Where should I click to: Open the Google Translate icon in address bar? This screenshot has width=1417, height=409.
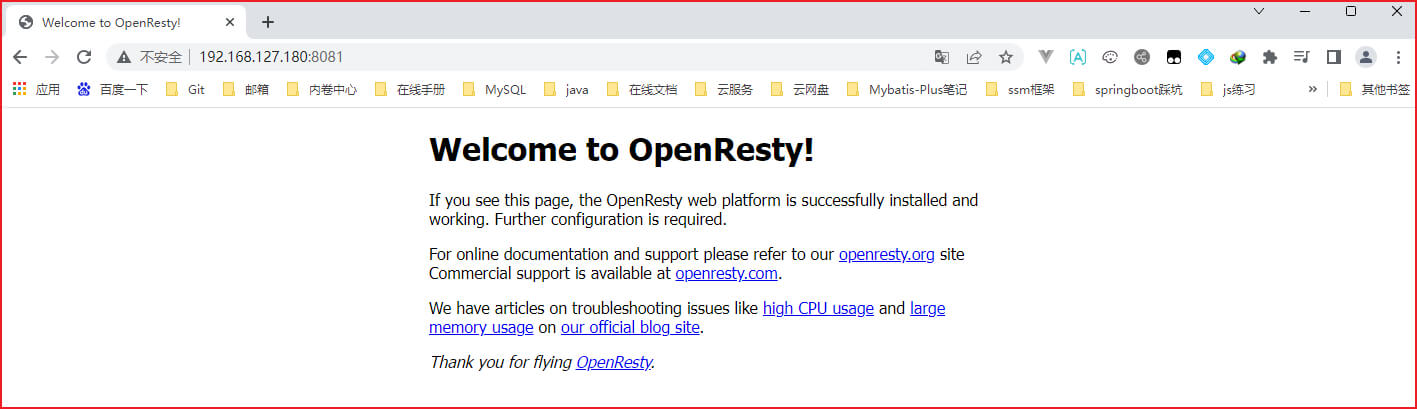(941, 57)
